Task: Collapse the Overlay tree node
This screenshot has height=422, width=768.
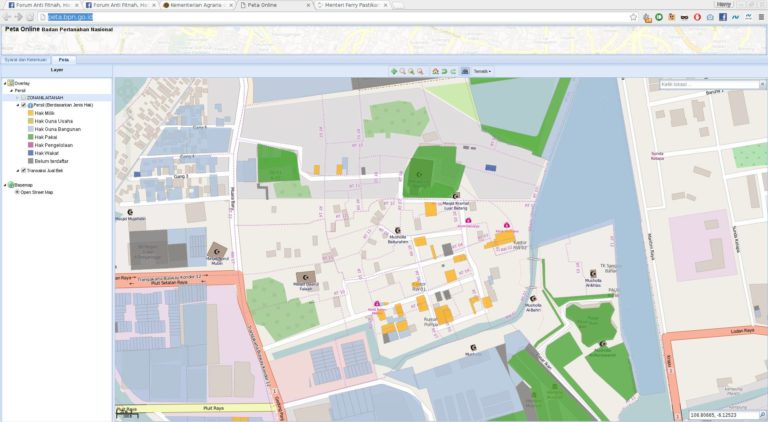Action: point(5,83)
